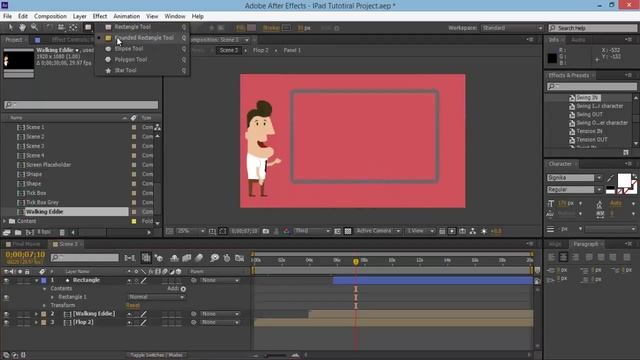The width and height of the screenshot is (640, 360).
Task: Click new folder icon in Project panel
Action: click(x=18, y=232)
